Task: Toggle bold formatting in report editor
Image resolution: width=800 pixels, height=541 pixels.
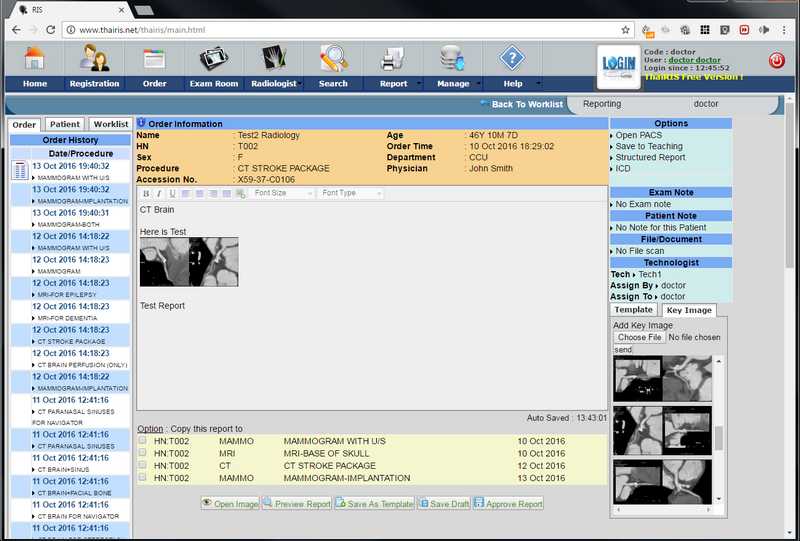Action: 146,193
